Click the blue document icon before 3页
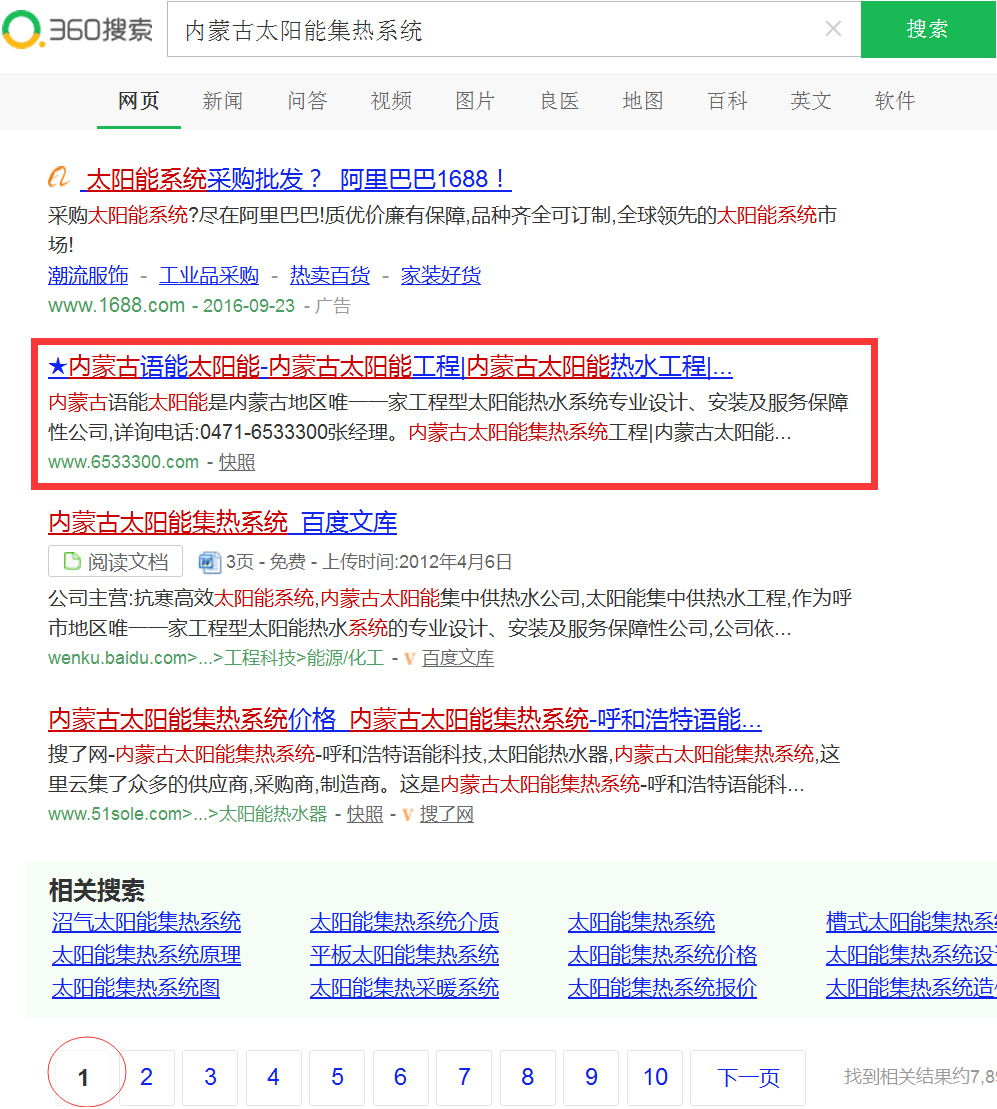 [x=209, y=561]
